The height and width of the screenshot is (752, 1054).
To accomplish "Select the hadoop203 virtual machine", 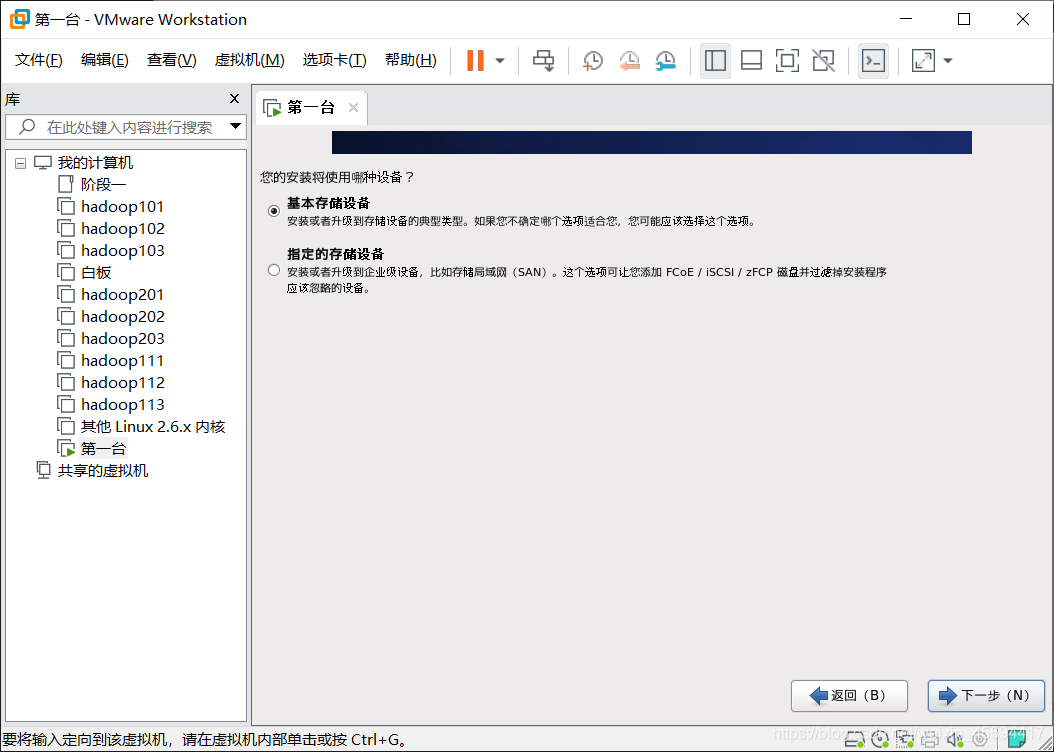I will click(x=122, y=339).
